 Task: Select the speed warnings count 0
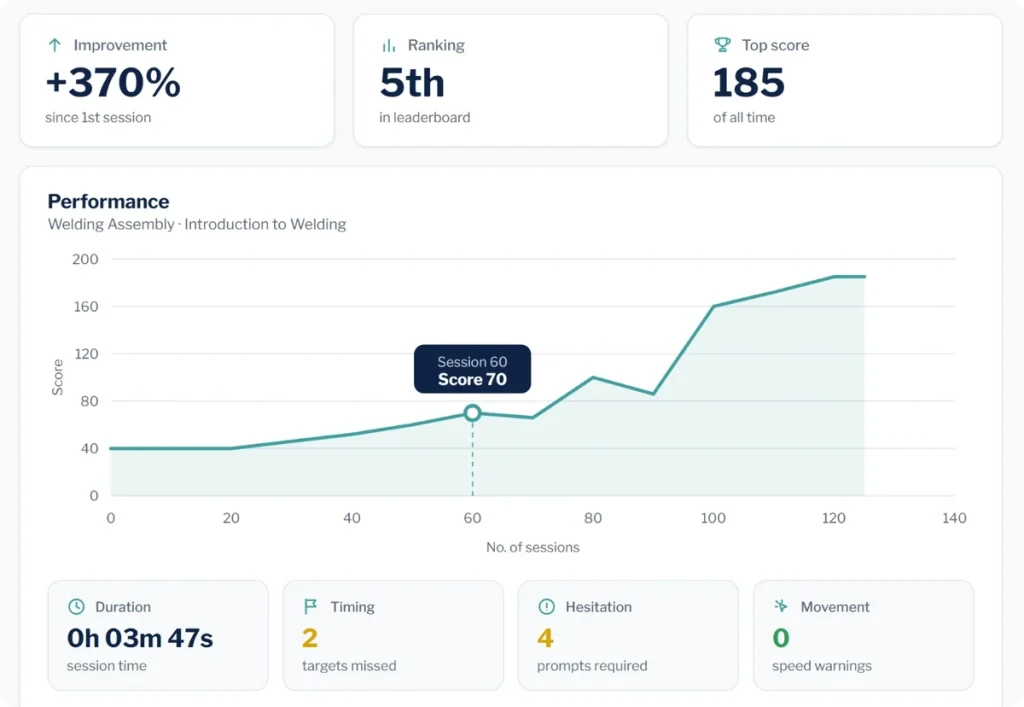click(x=780, y=638)
